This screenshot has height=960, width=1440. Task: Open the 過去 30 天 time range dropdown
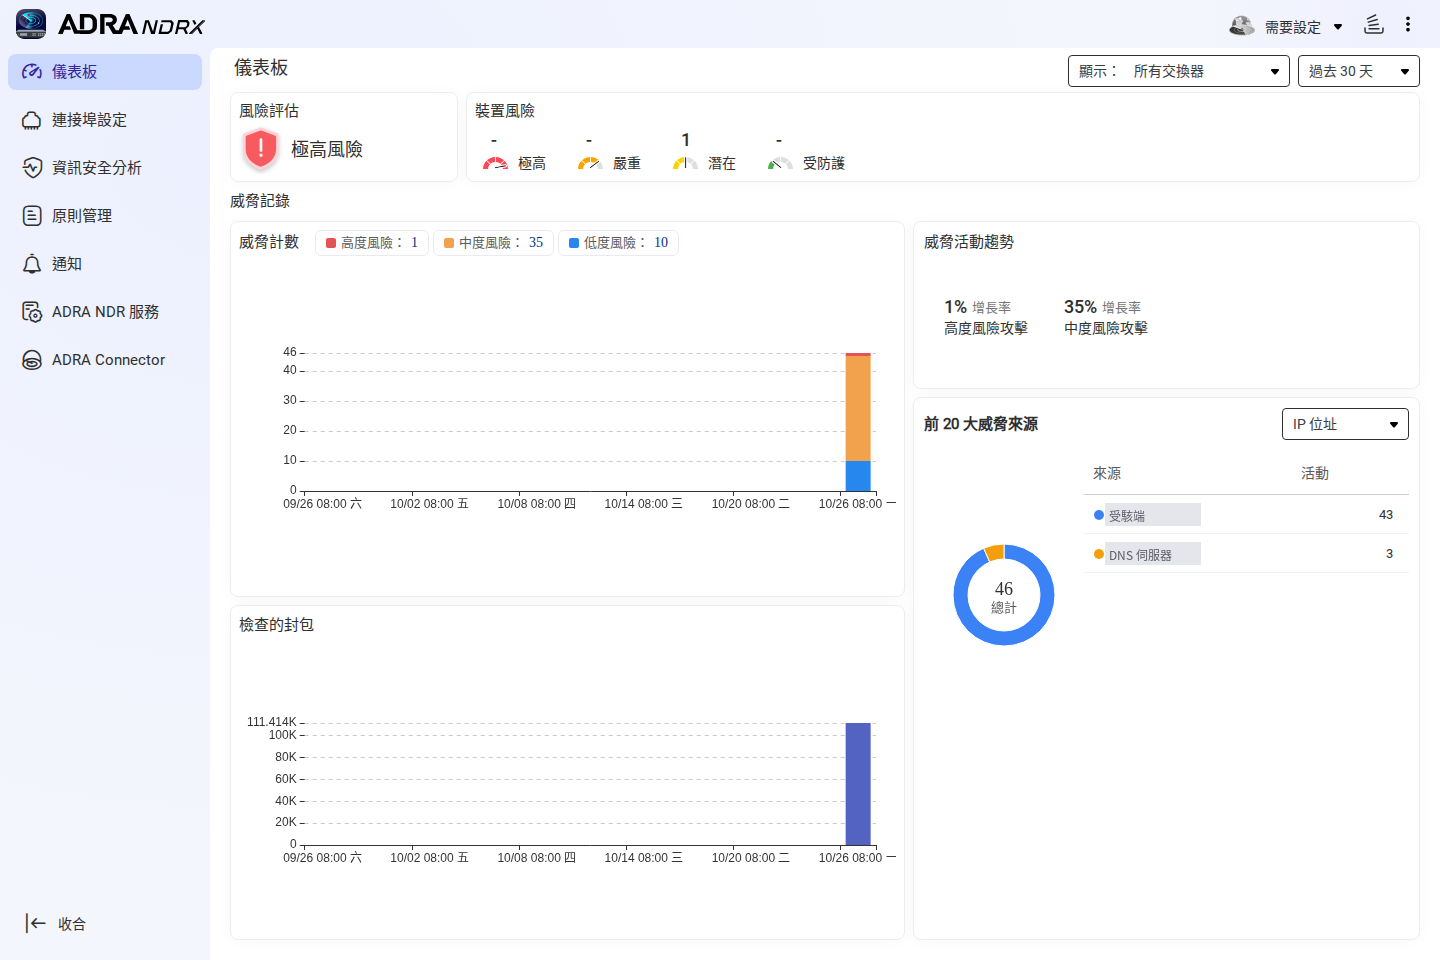pos(1359,71)
